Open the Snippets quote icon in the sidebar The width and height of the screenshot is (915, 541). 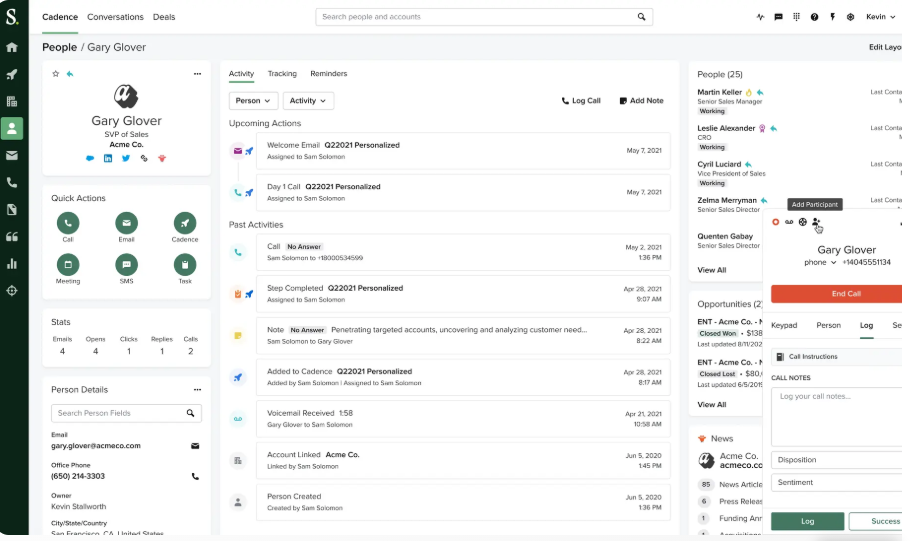click(x=12, y=236)
